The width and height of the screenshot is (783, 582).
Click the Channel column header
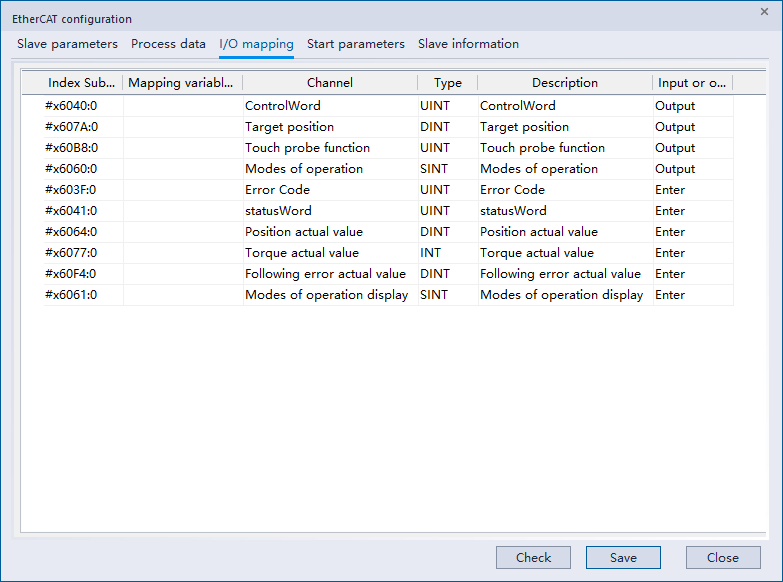click(329, 83)
